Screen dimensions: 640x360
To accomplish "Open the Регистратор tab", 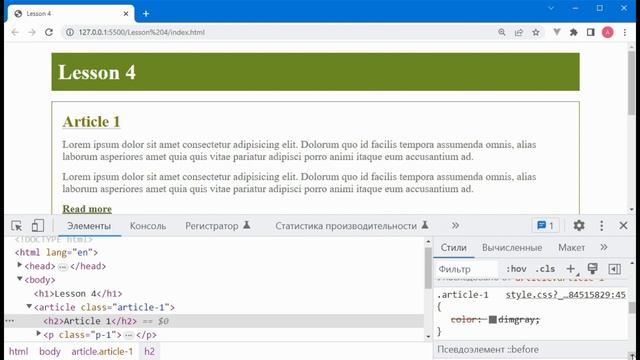I will click(218, 226).
